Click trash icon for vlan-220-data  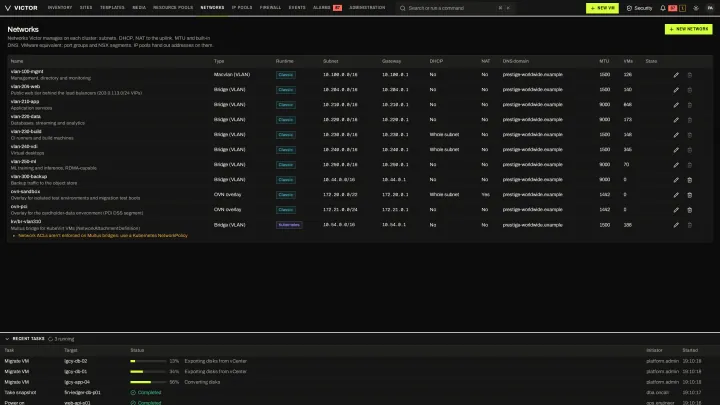(x=689, y=120)
